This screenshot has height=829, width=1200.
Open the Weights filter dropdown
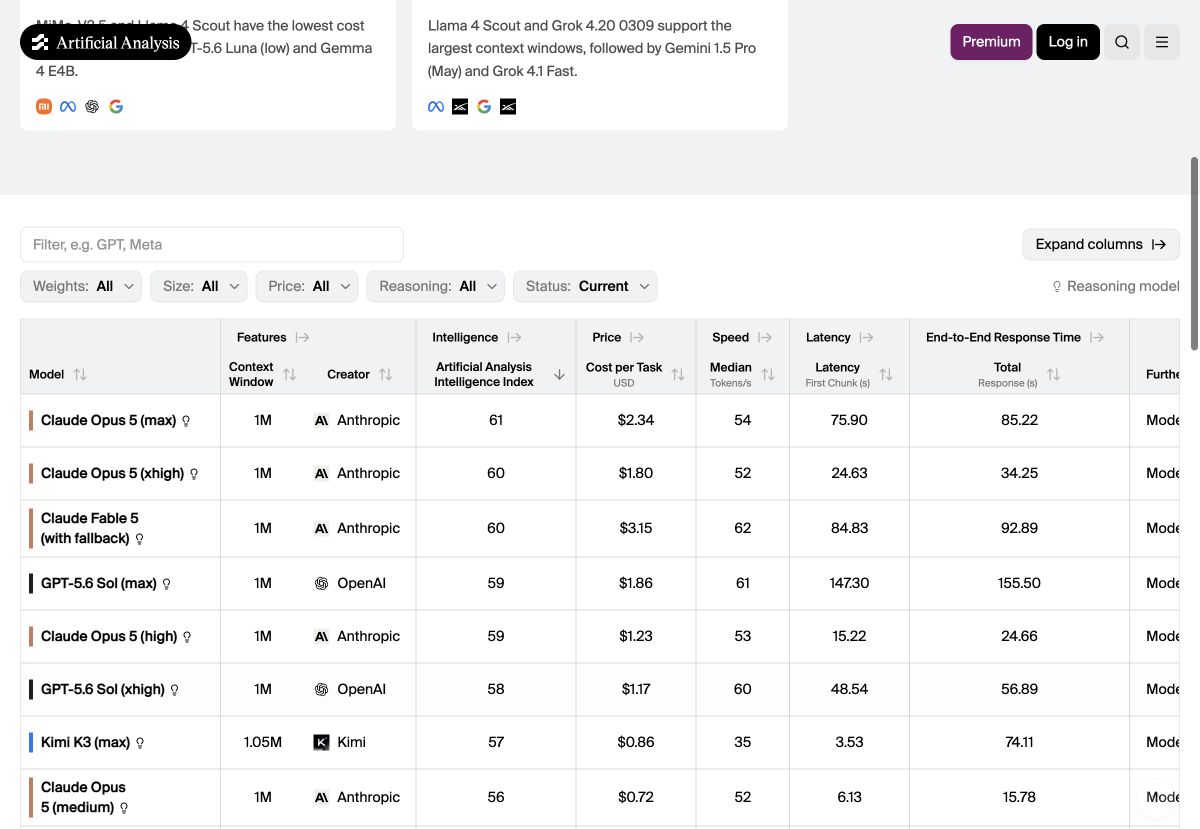pos(81,286)
